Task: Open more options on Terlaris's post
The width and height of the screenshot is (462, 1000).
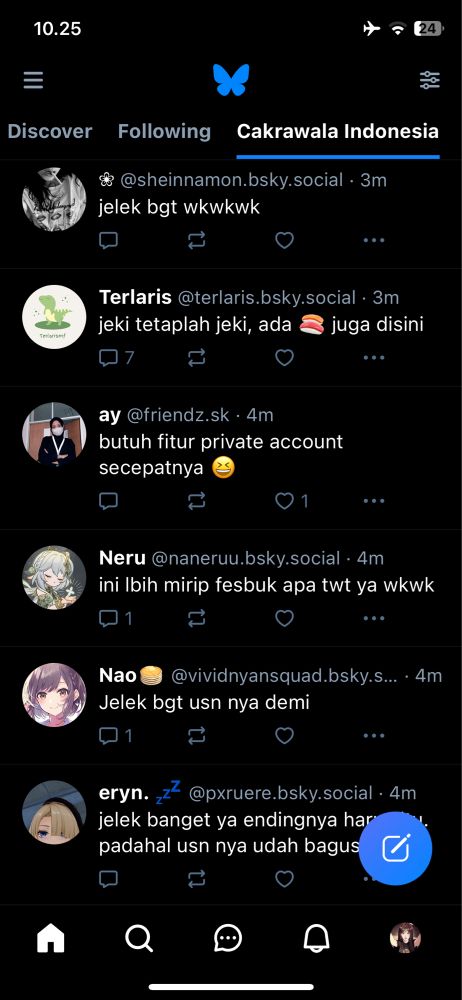Action: pos(374,358)
